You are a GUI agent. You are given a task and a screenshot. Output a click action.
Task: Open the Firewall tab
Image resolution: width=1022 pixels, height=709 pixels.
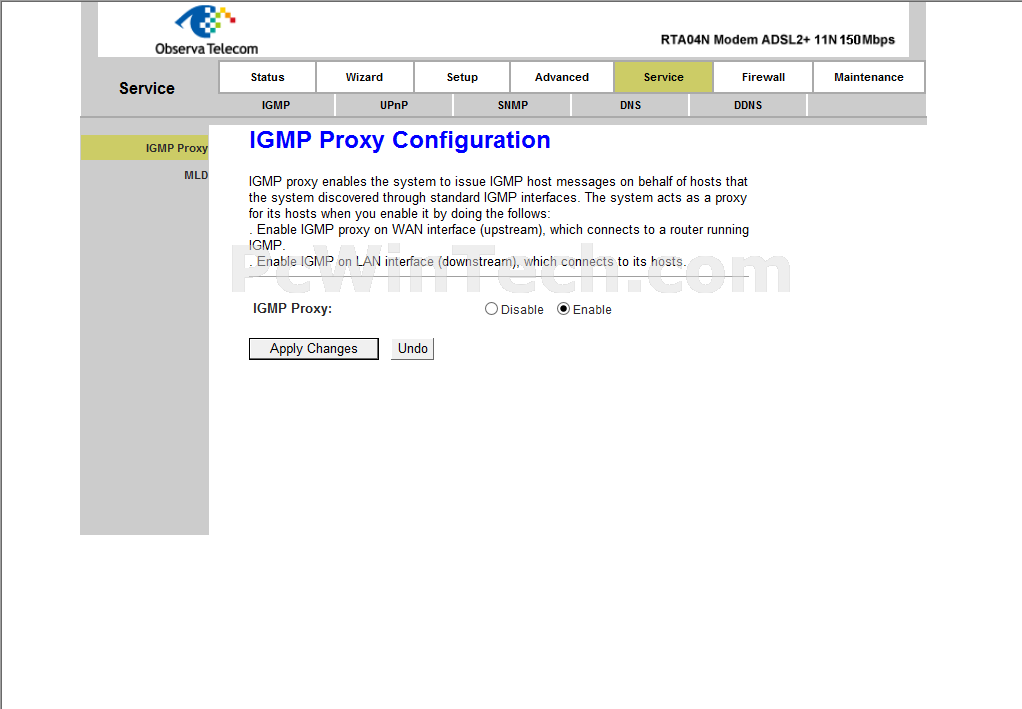(763, 77)
